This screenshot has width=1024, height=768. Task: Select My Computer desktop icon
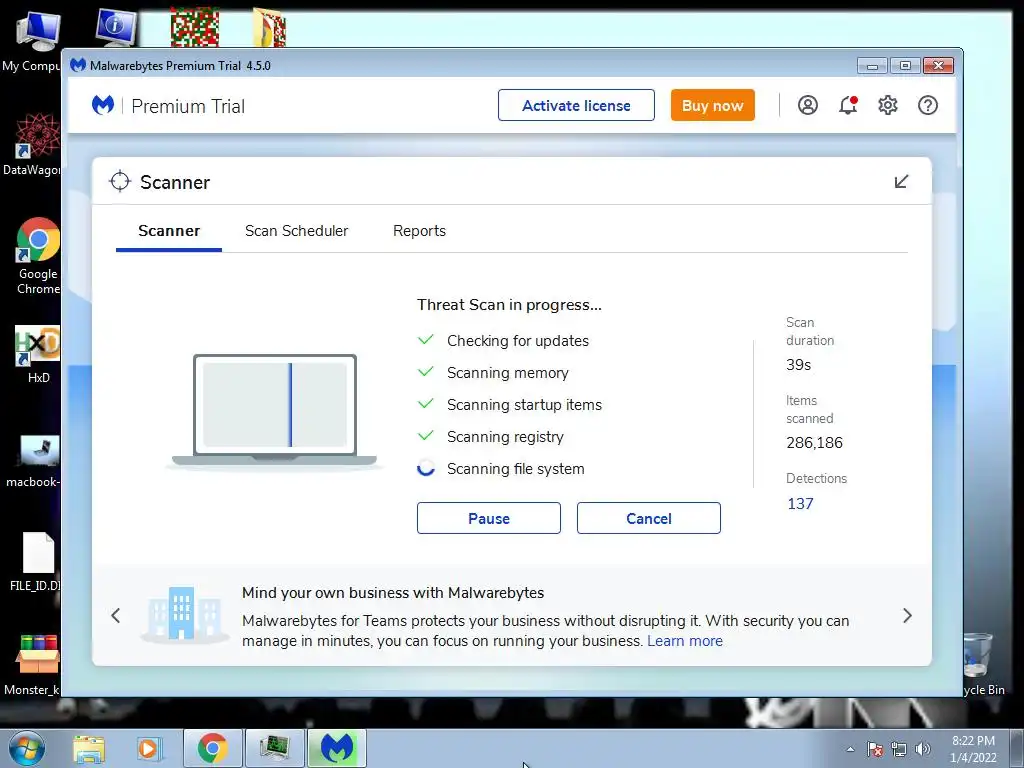[33, 42]
